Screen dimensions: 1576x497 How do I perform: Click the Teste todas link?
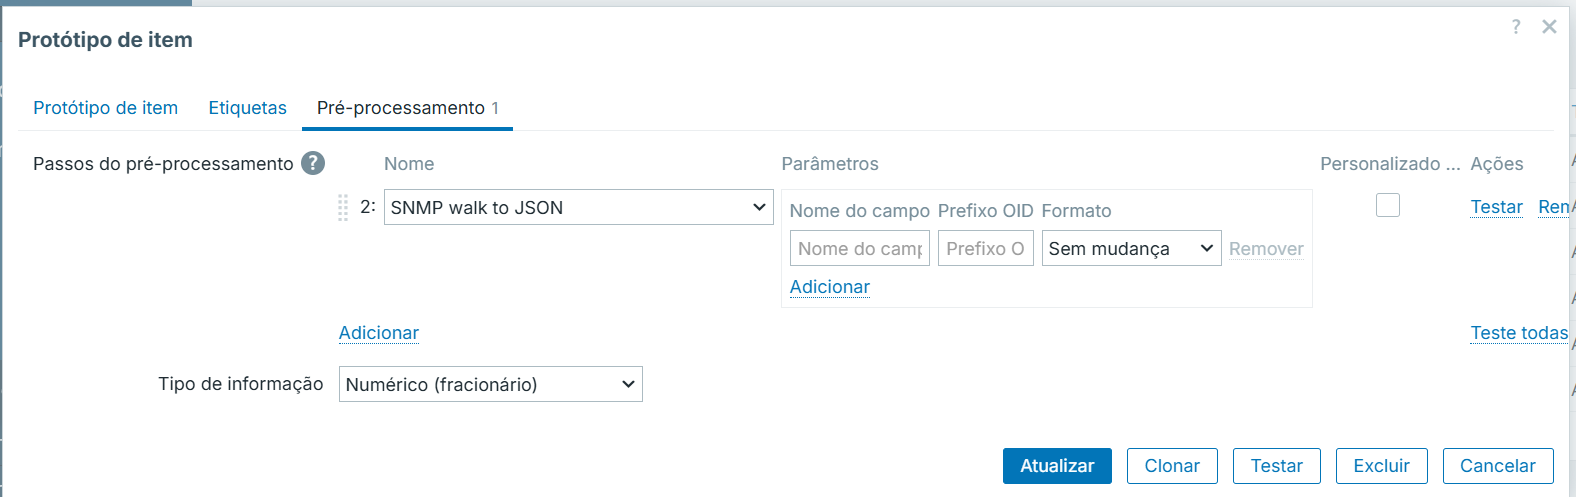tap(1519, 333)
